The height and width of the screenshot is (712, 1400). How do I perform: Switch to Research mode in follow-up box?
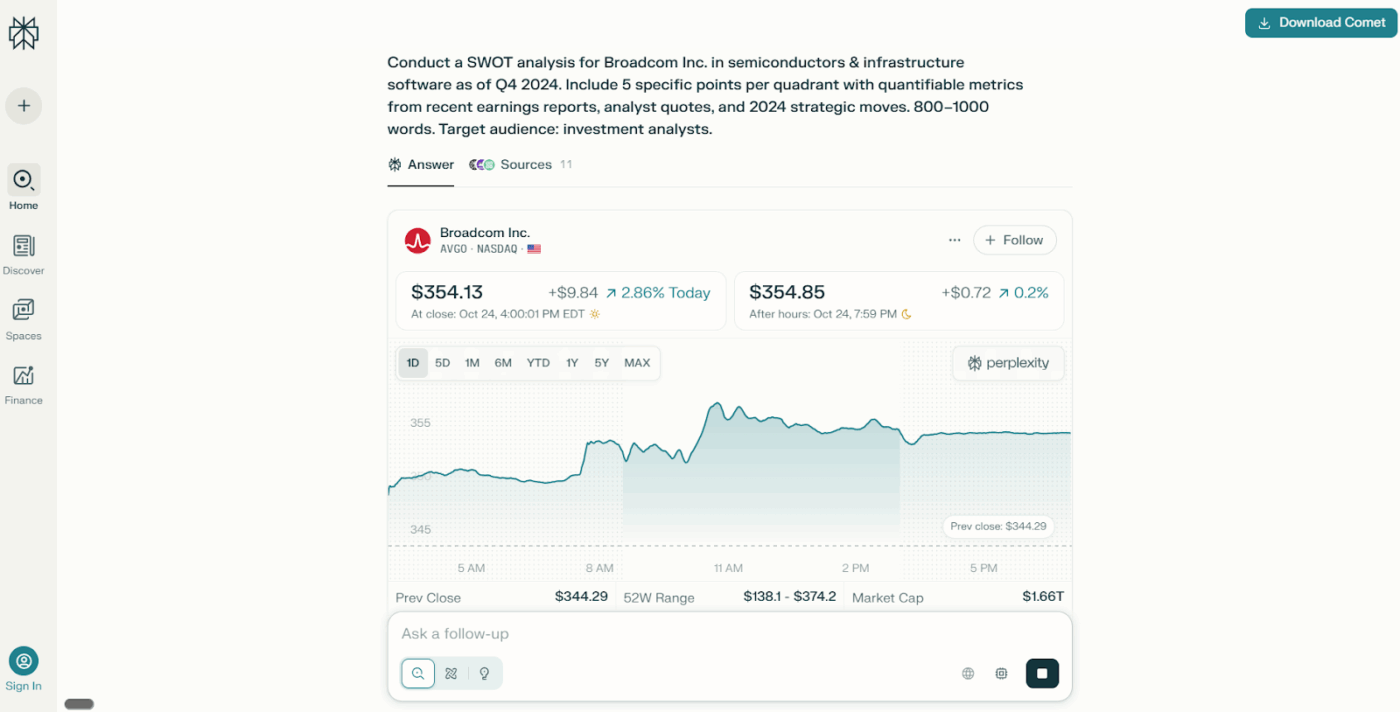451,673
